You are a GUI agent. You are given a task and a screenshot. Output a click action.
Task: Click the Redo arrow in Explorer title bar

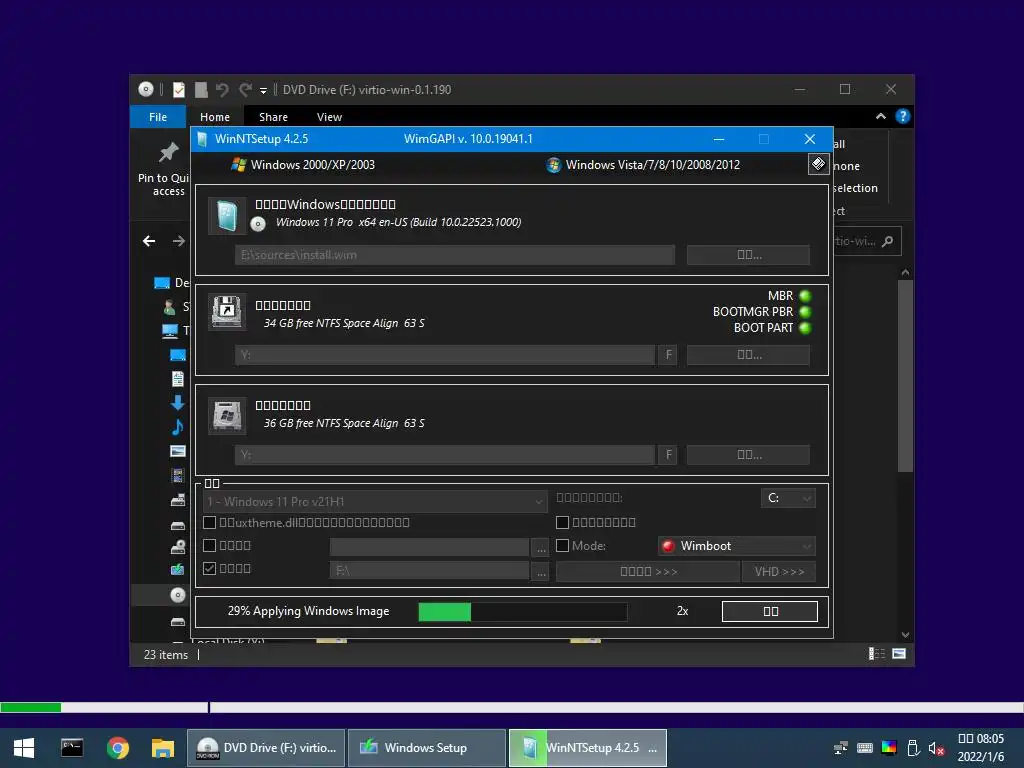click(x=245, y=89)
